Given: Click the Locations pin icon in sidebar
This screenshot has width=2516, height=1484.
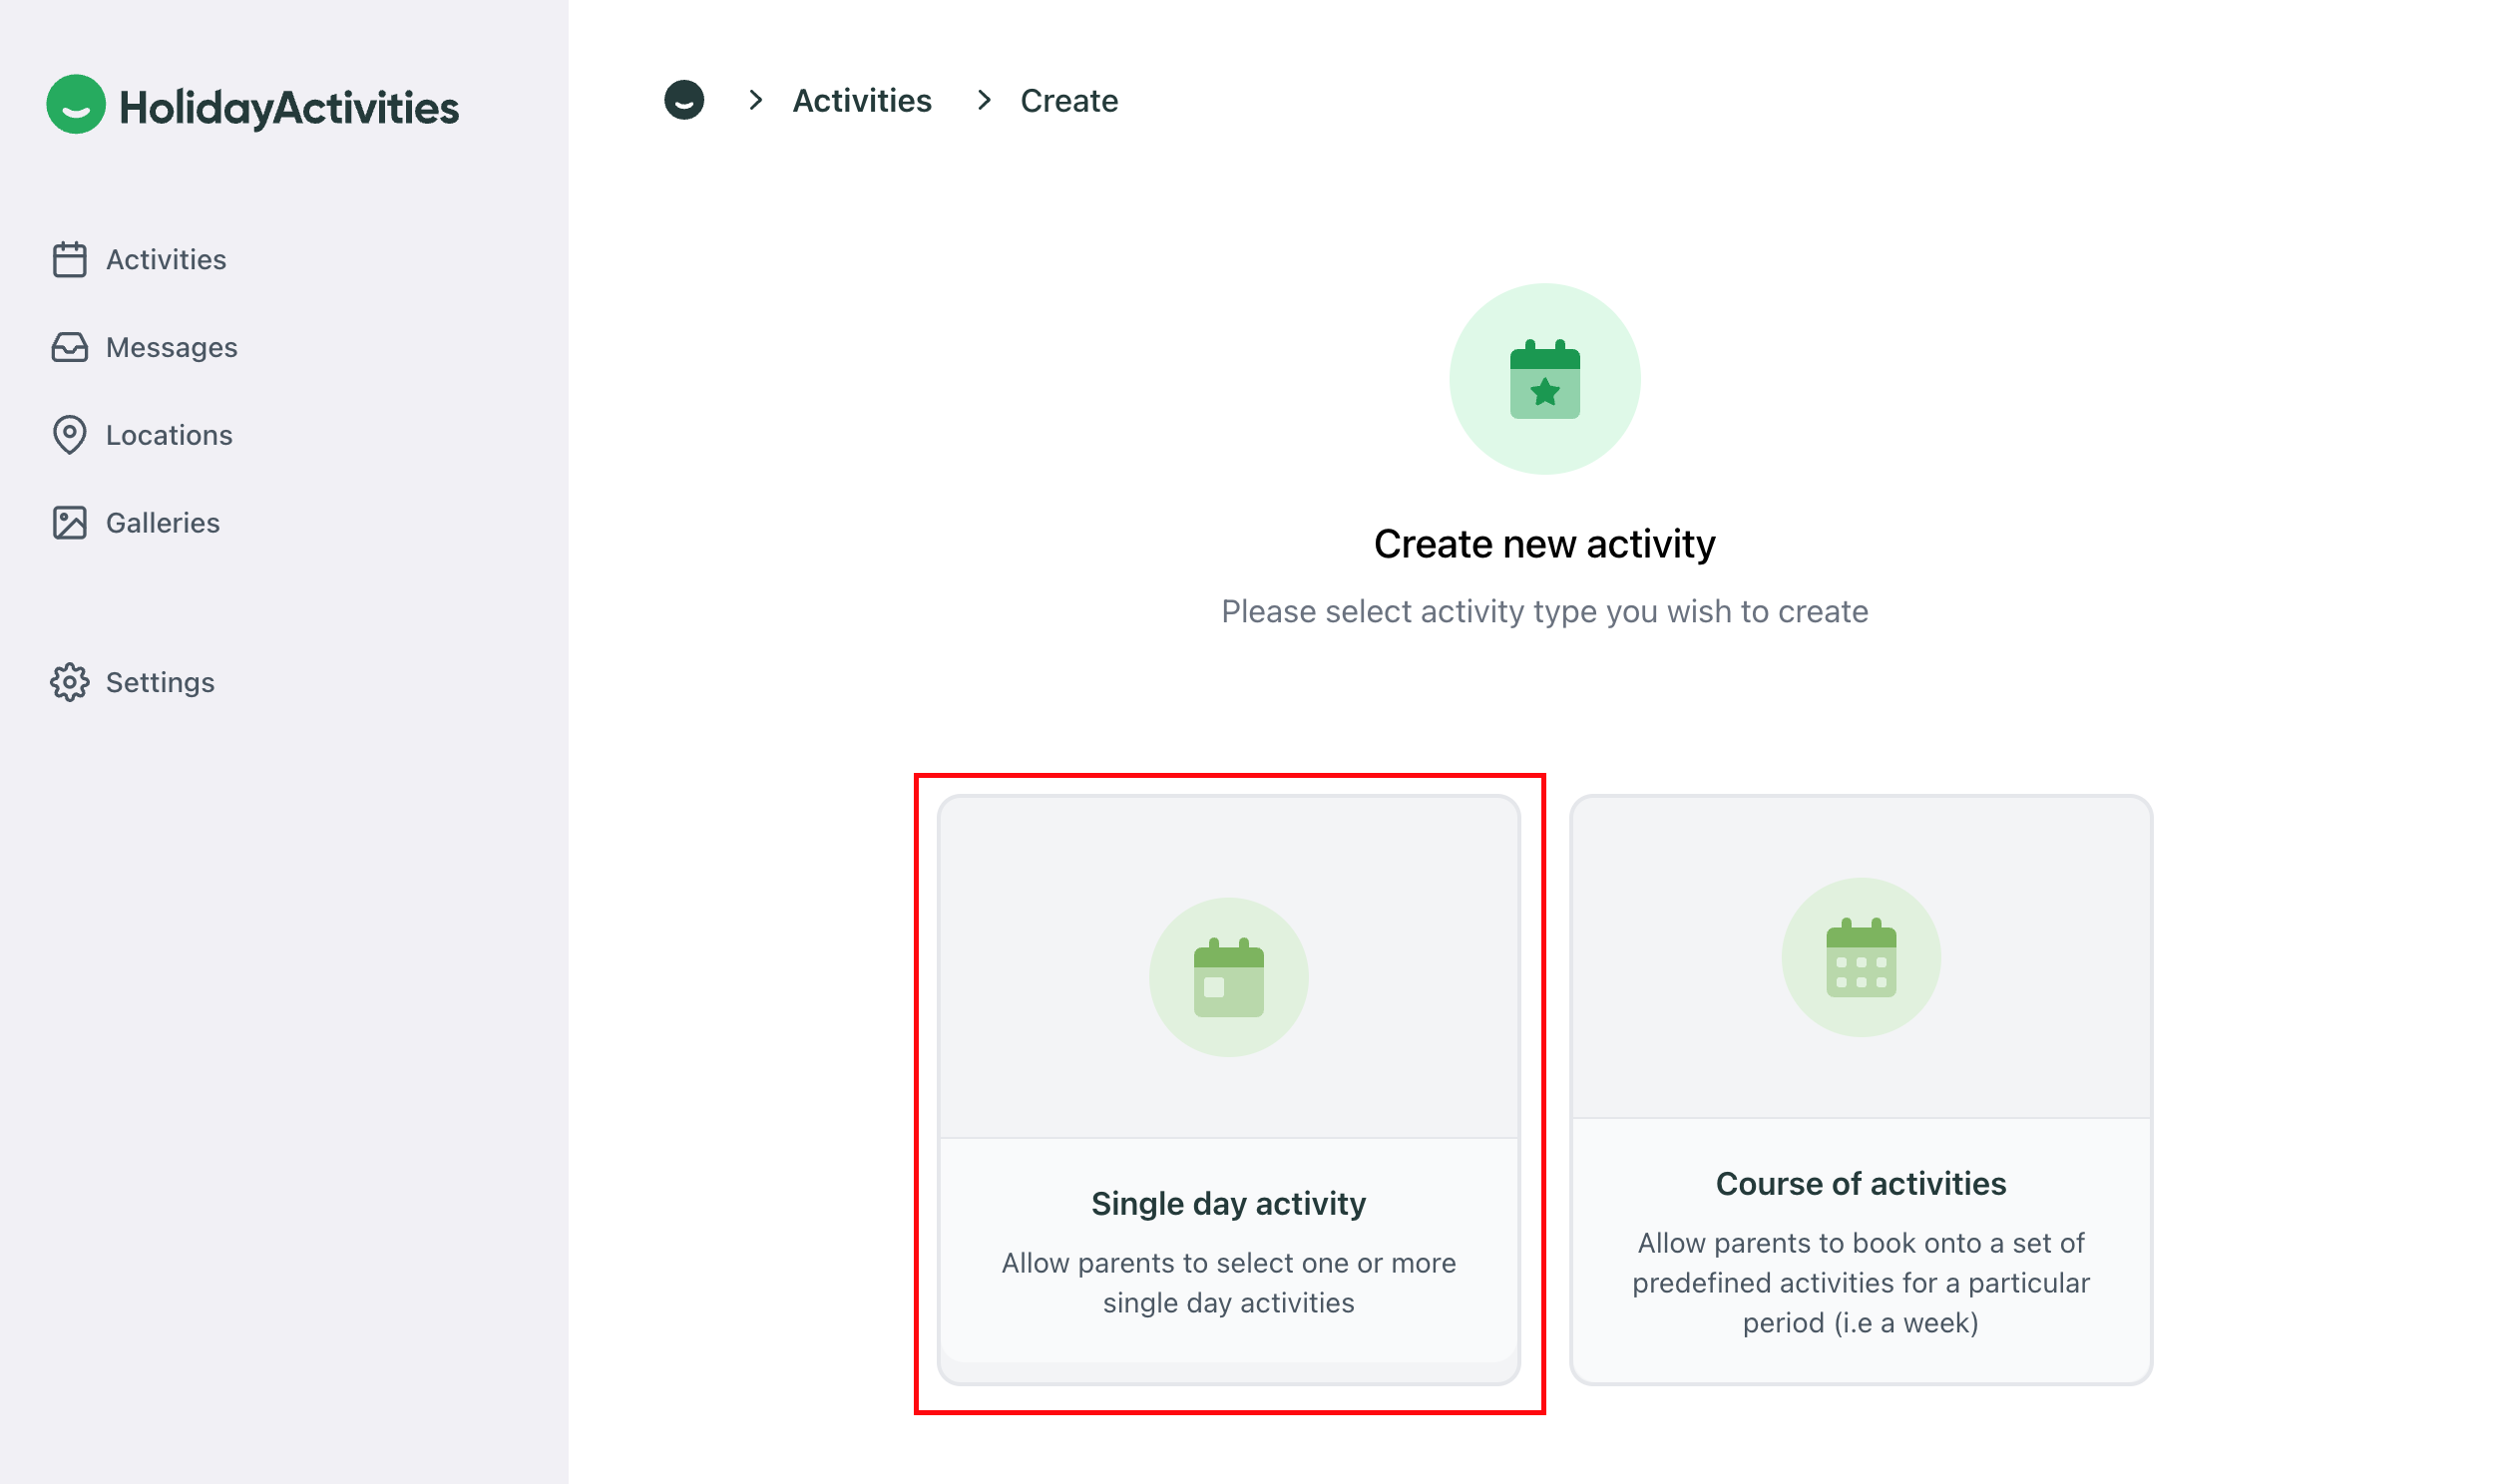Looking at the screenshot, I should pyautogui.click(x=69, y=435).
